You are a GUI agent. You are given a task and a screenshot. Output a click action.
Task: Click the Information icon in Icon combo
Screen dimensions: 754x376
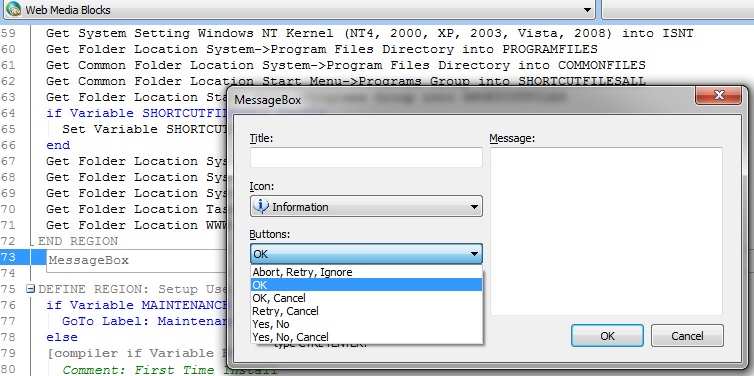tap(260, 207)
